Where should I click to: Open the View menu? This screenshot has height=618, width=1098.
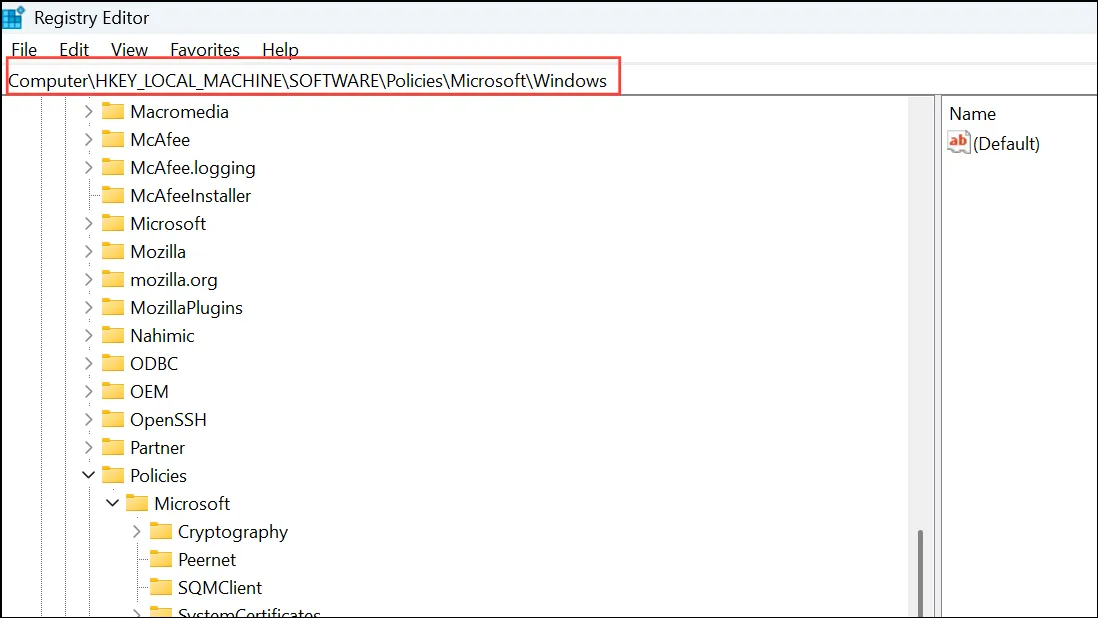click(130, 50)
